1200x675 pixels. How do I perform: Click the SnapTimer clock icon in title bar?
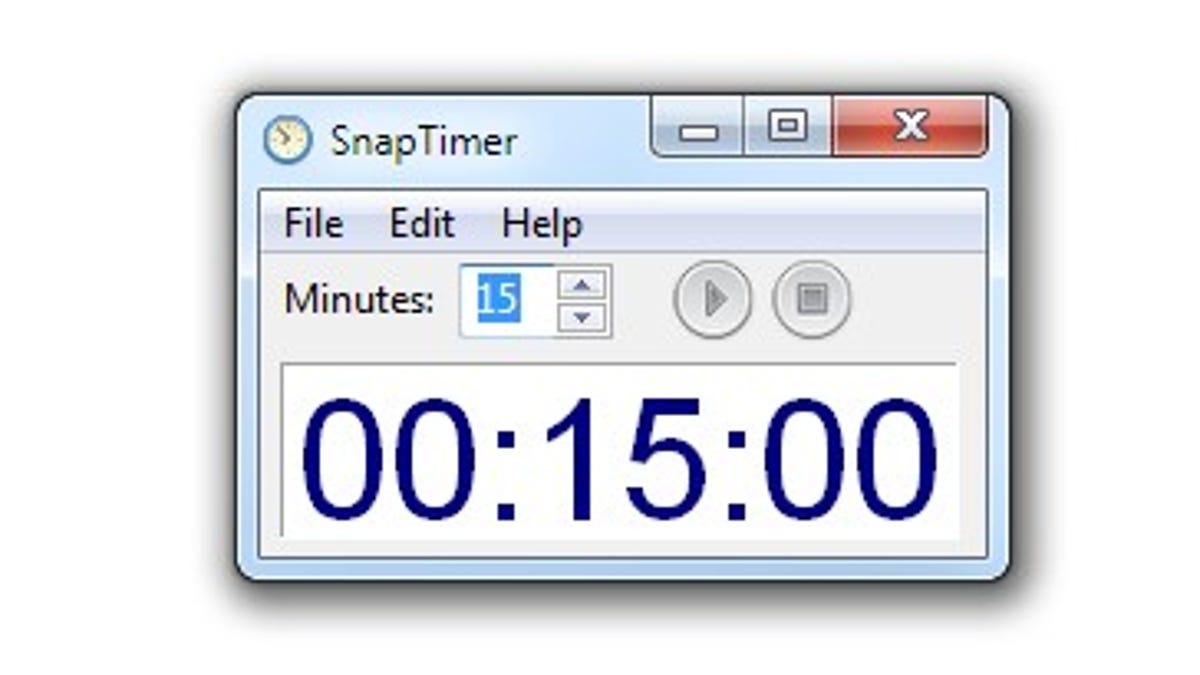click(288, 140)
